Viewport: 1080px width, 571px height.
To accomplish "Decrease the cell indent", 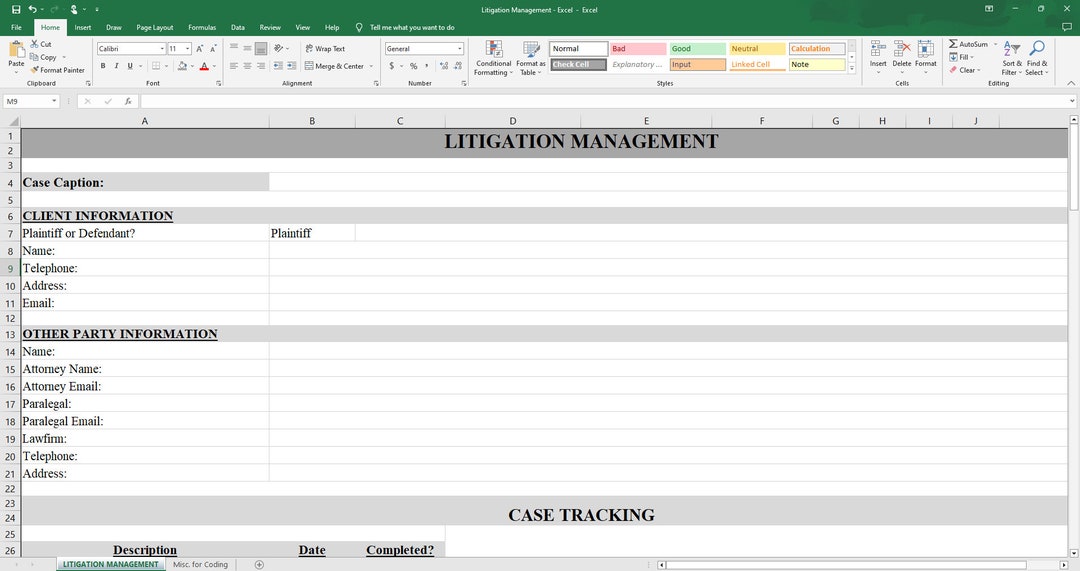I will tap(278, 66).
